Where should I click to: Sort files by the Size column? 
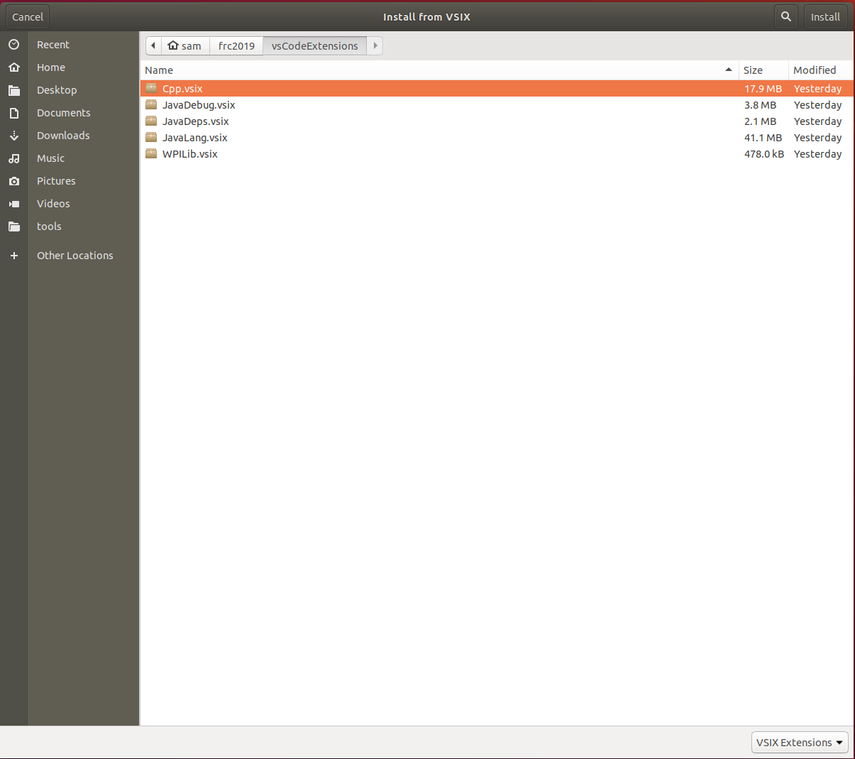click(x=752, y=70)
